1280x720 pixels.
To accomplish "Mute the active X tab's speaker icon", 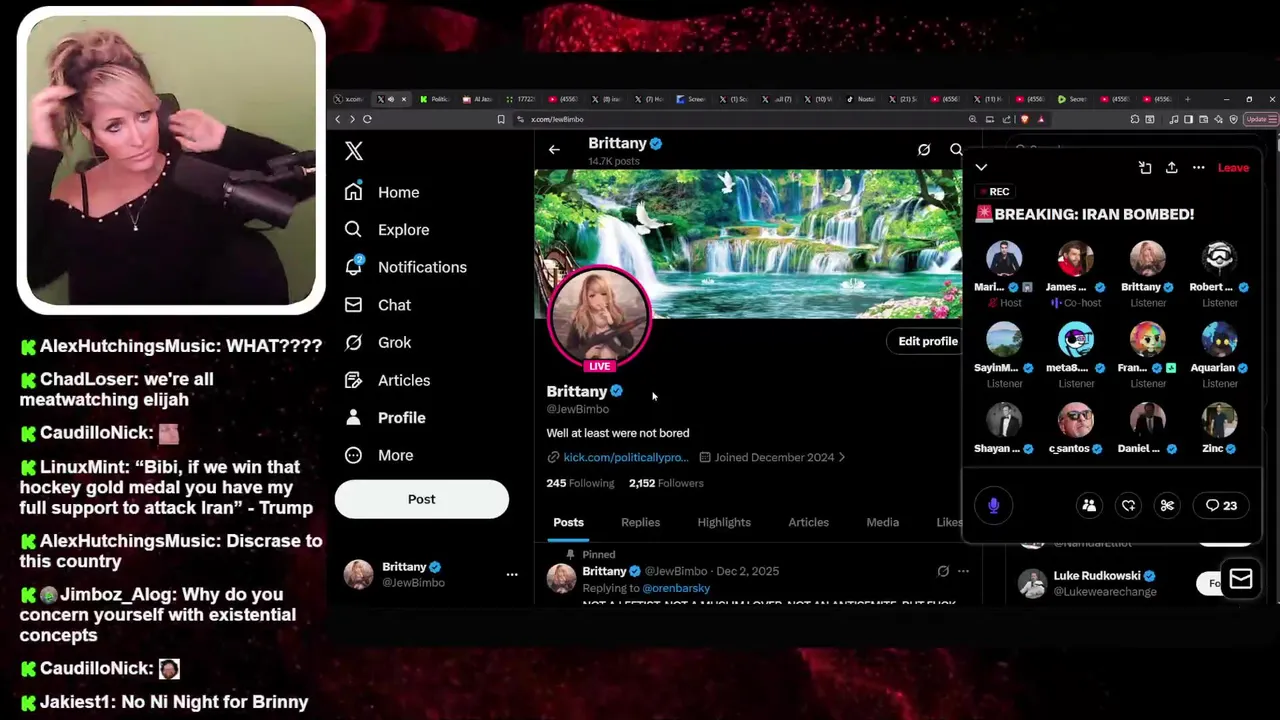I will pyautogui.click(x=391, y=99).
